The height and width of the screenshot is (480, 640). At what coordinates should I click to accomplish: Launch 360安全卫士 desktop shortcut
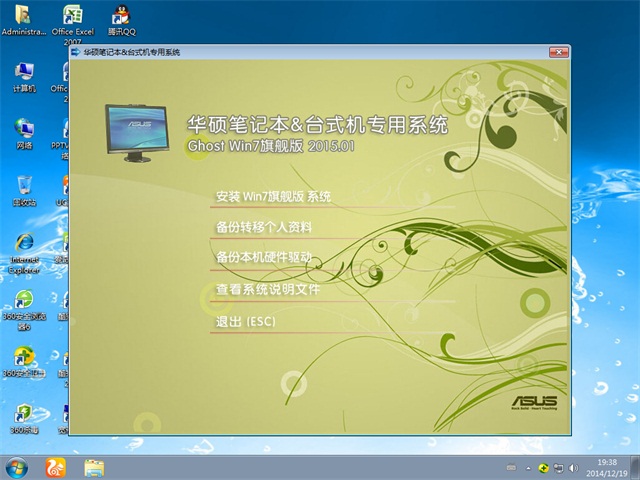[24, 358]
